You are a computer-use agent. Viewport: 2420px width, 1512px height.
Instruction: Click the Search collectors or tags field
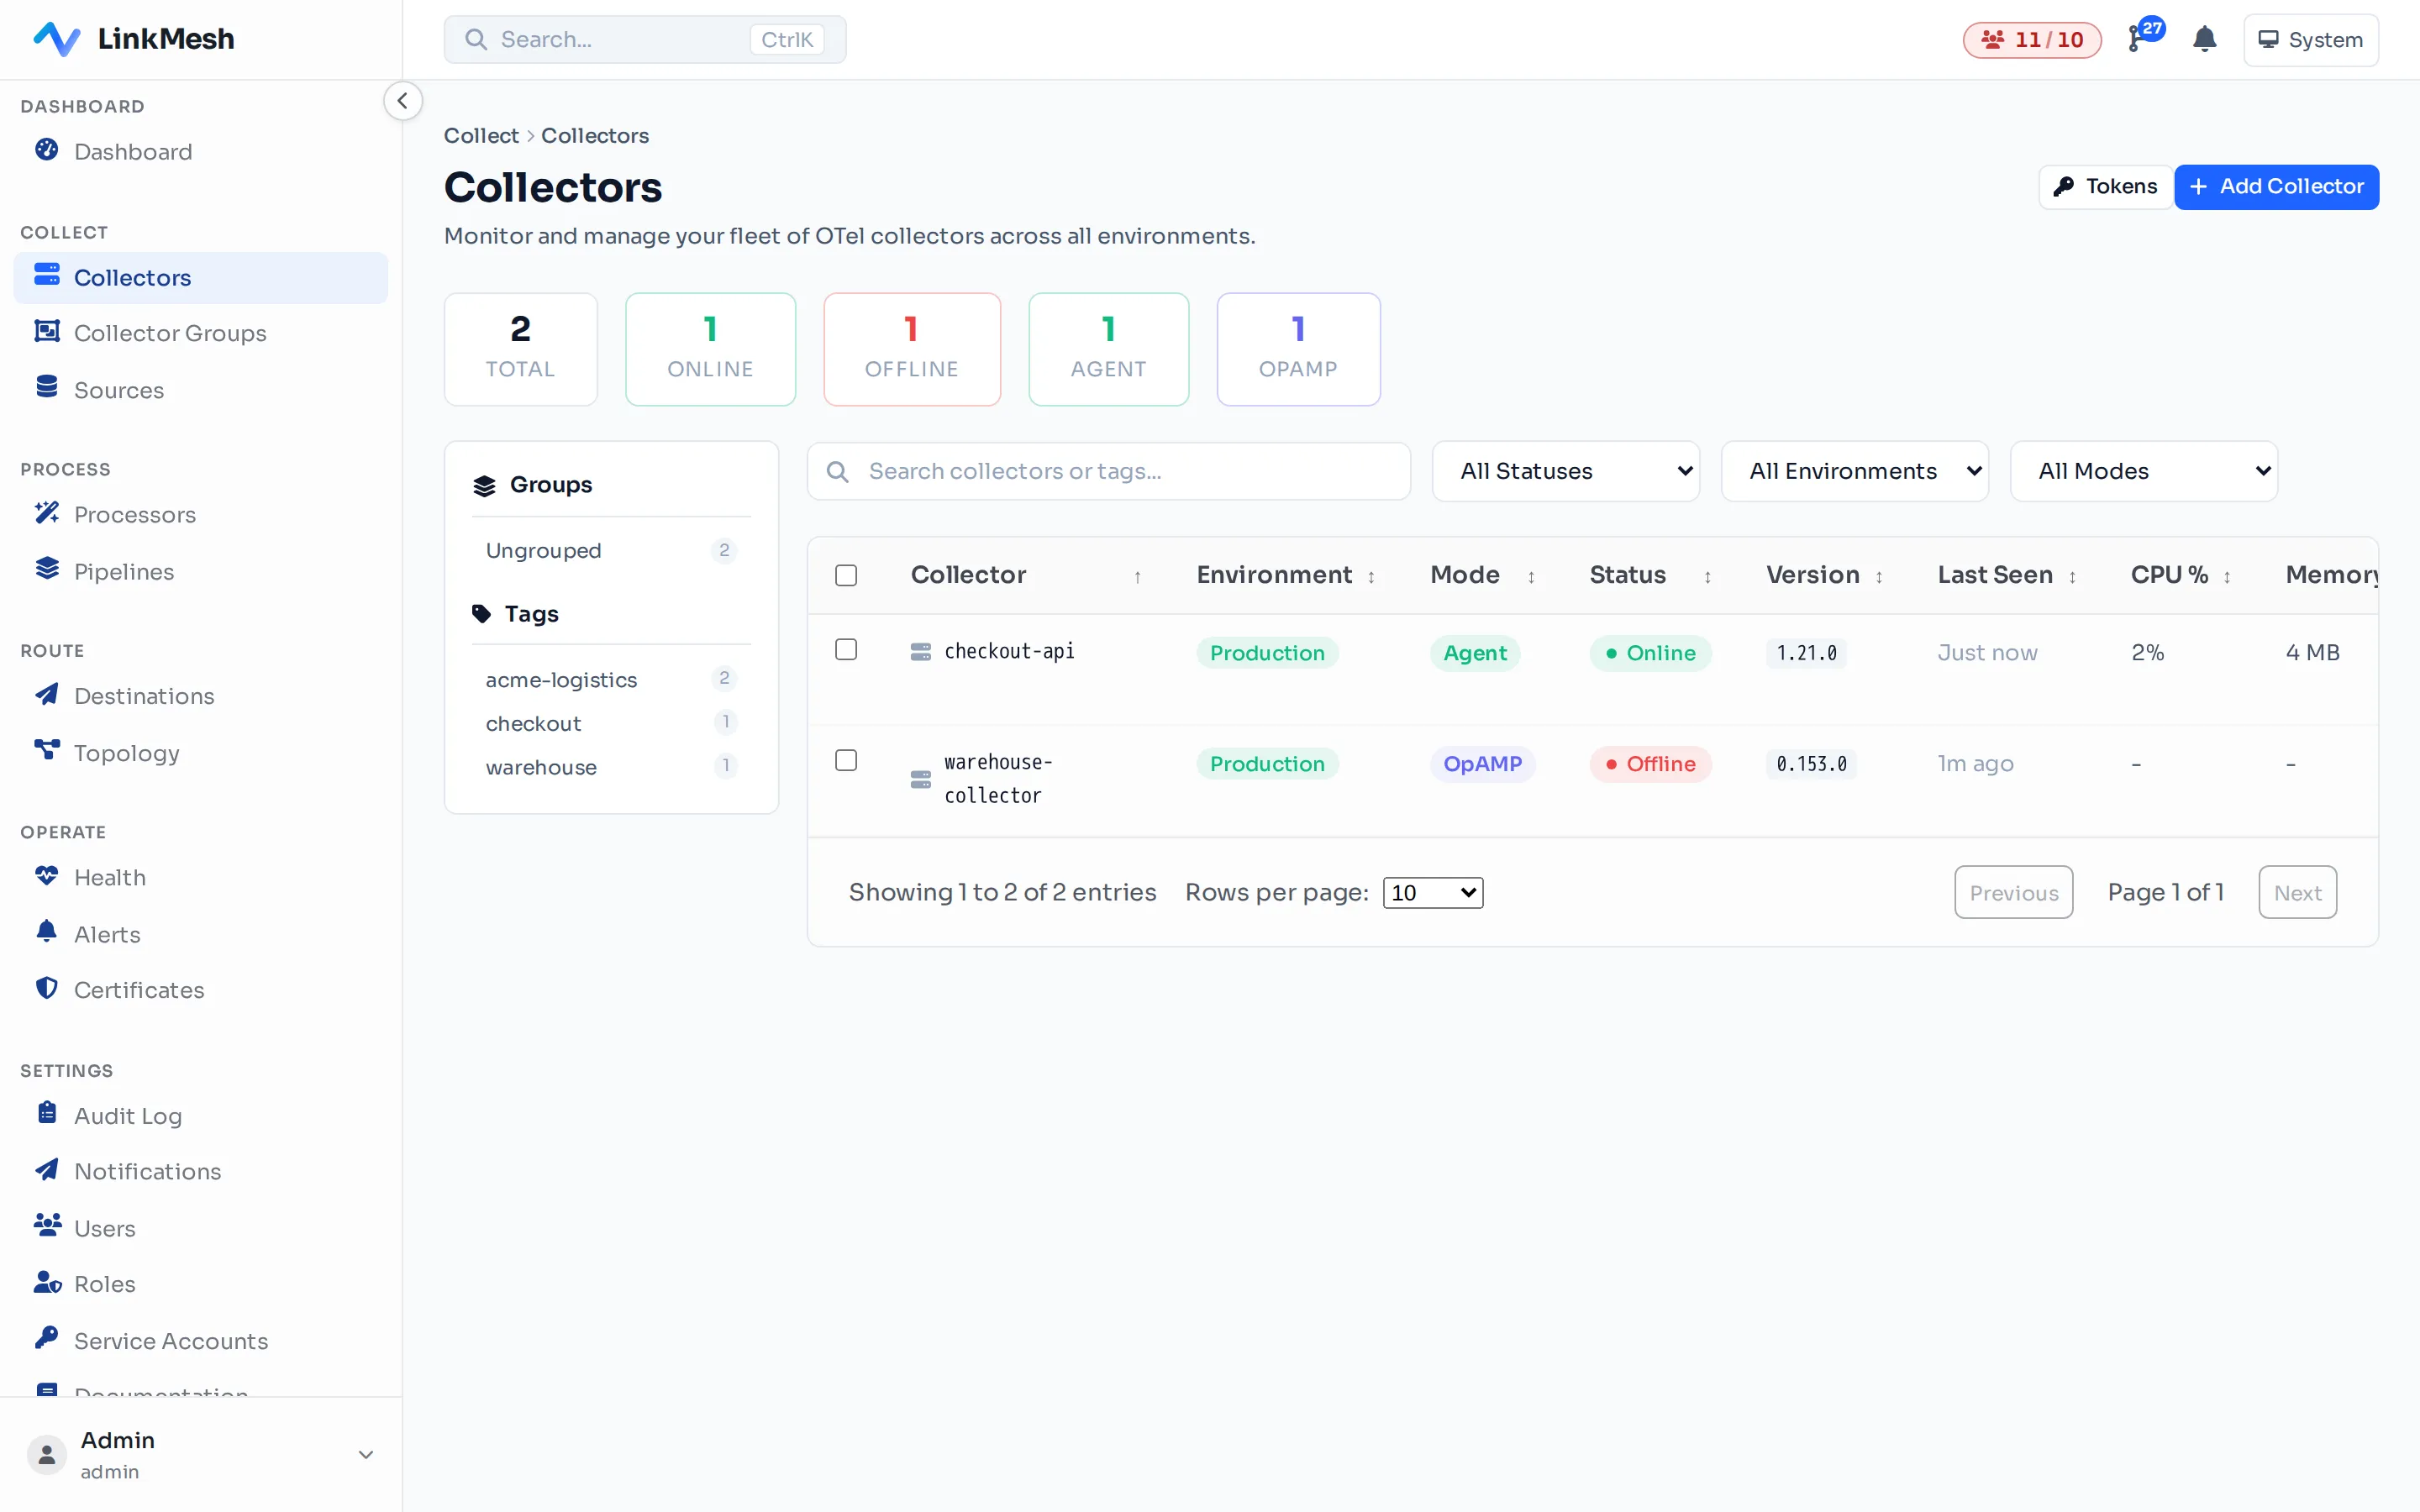1108,471
